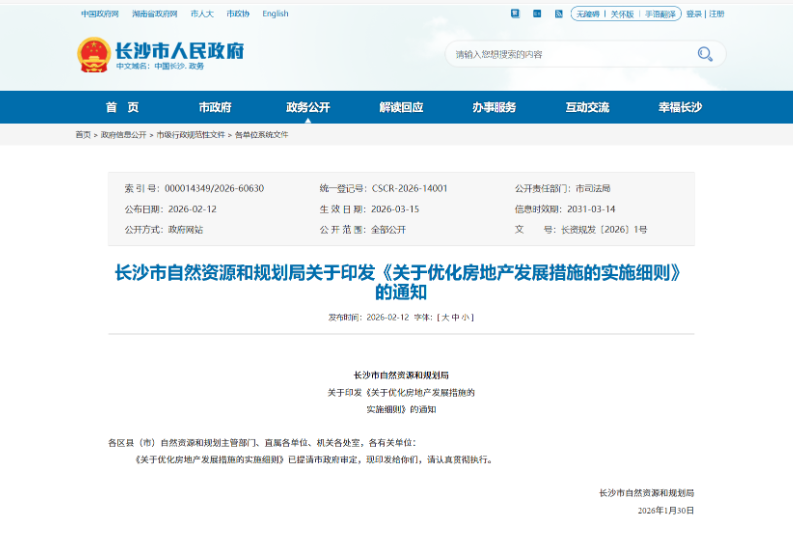The width and height of the screenshot is (793, 539).
Task: Switch site language to English
Action: [x=275, y=14]
